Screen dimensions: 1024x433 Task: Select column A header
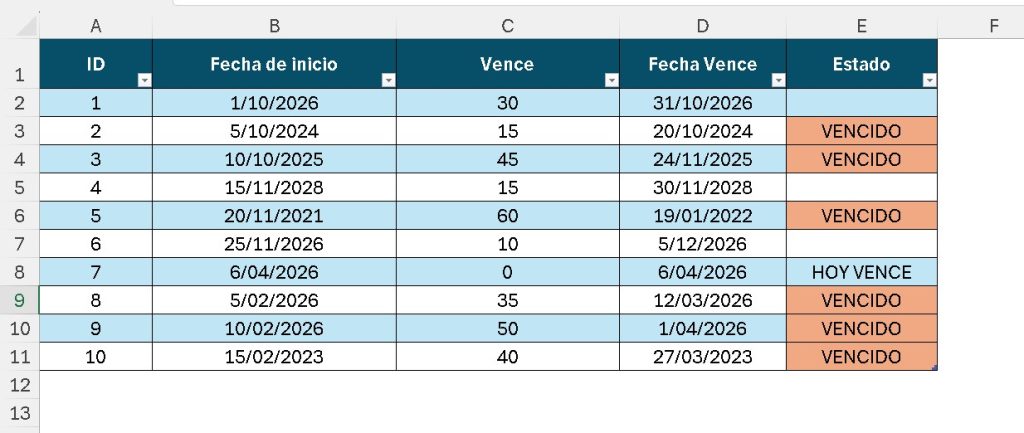click(x=96, y=26)
